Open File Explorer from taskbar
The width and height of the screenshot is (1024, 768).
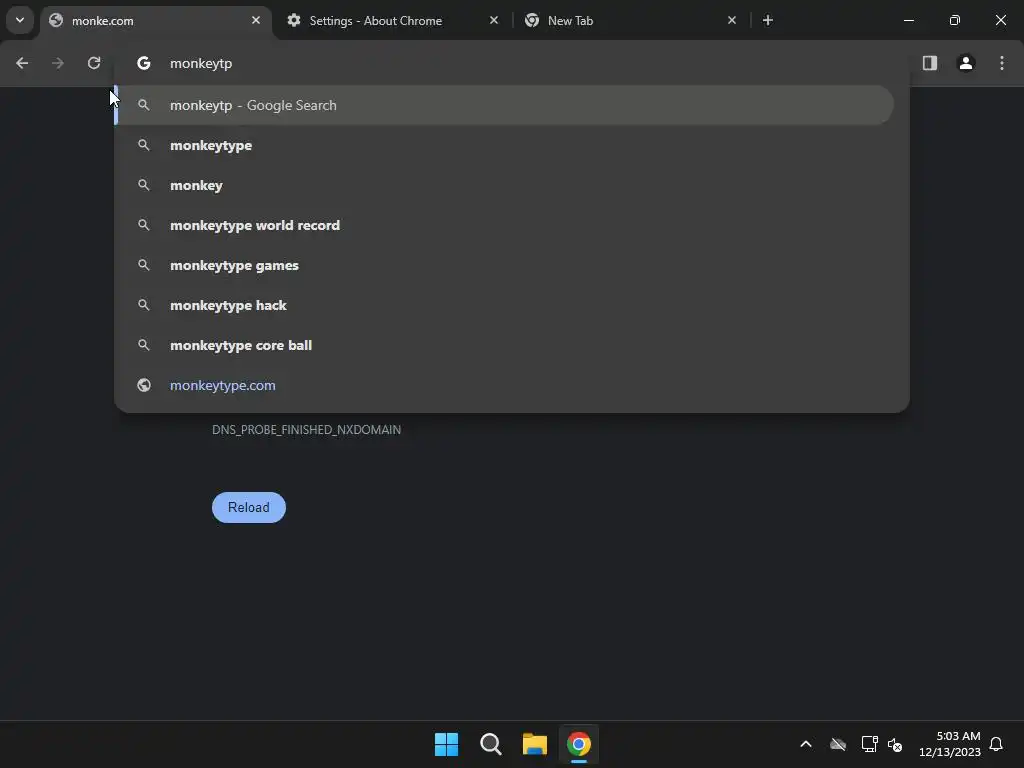pyautogui.click(x=534, y=744)
